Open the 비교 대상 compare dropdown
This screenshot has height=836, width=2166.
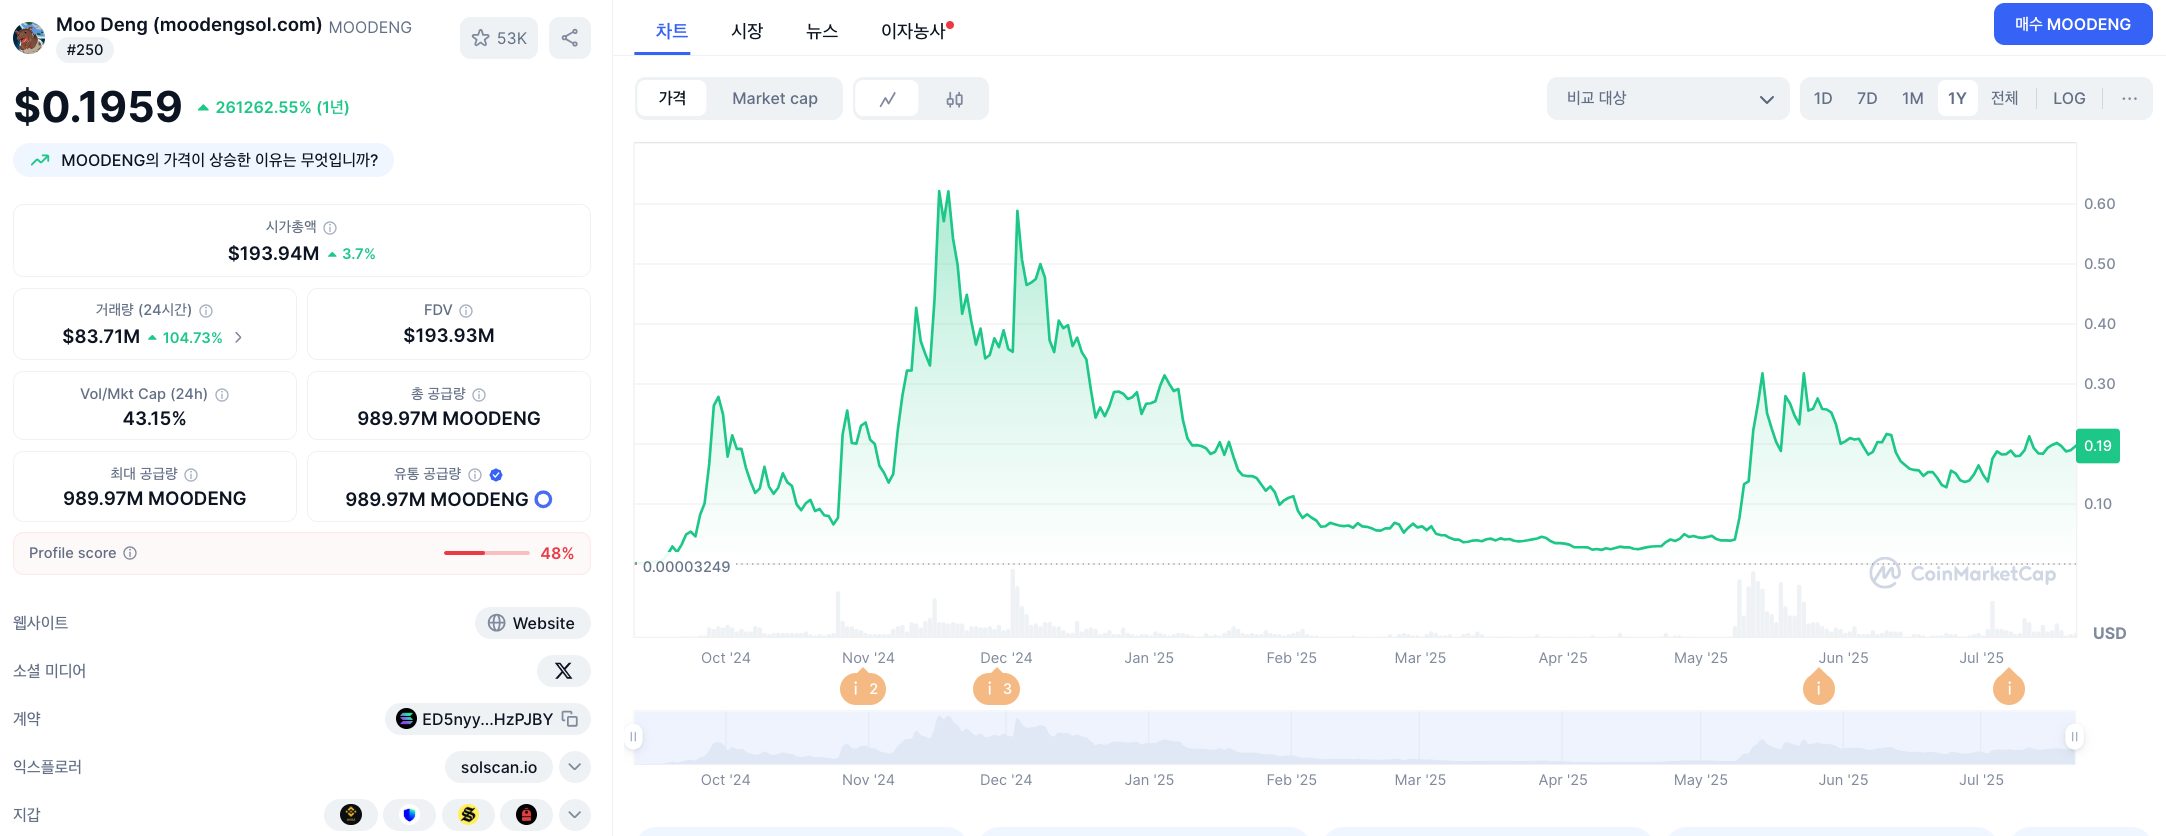pos(1668,98)
